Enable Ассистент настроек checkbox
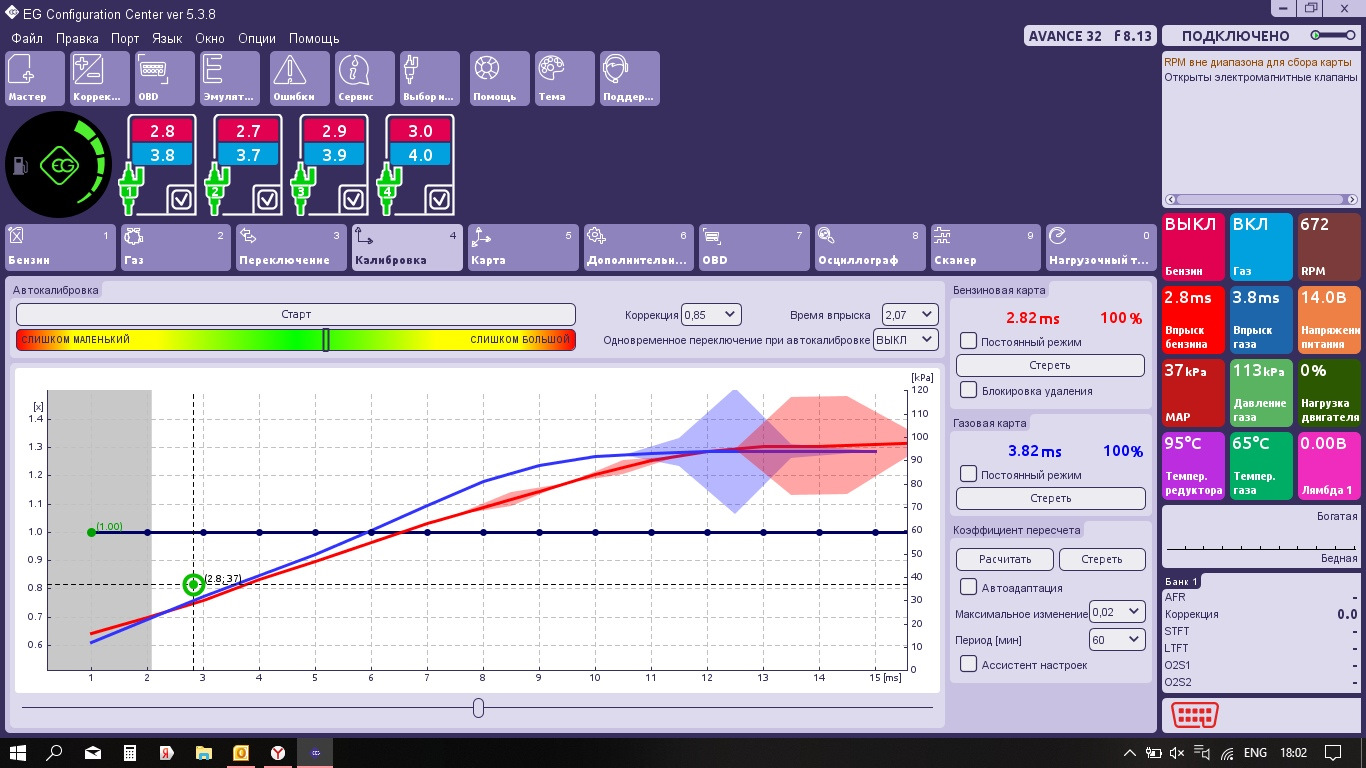This screenshot has width=1366, height=768. pyautogui.click(x=968, y=663)
